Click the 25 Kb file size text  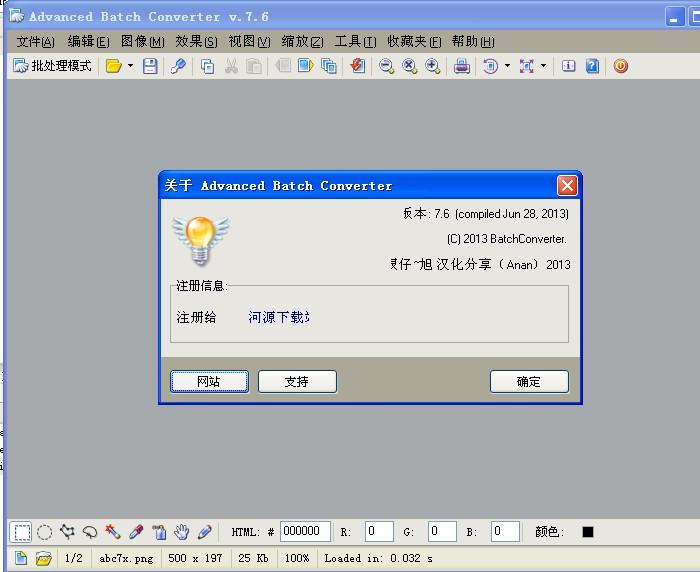253,558
